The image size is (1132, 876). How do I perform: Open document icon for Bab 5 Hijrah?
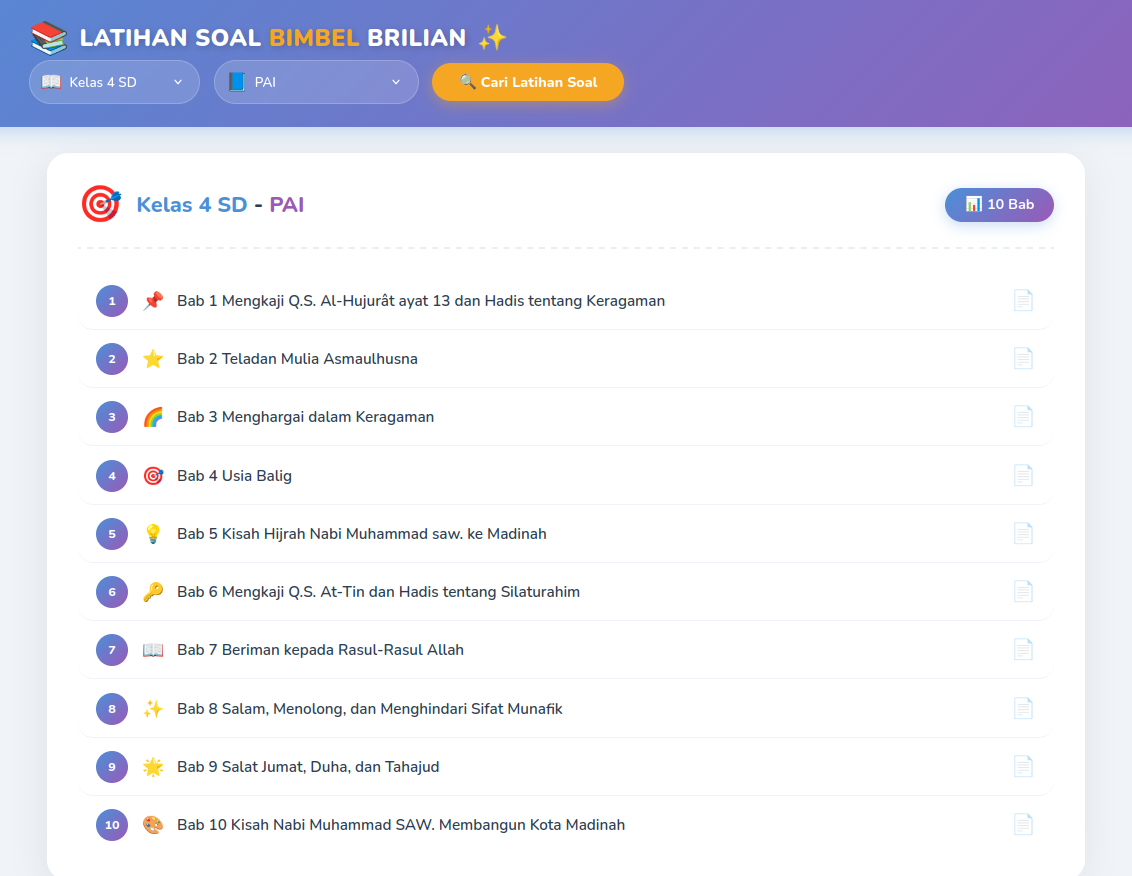pyautogui.click(x=1023, y=534)
